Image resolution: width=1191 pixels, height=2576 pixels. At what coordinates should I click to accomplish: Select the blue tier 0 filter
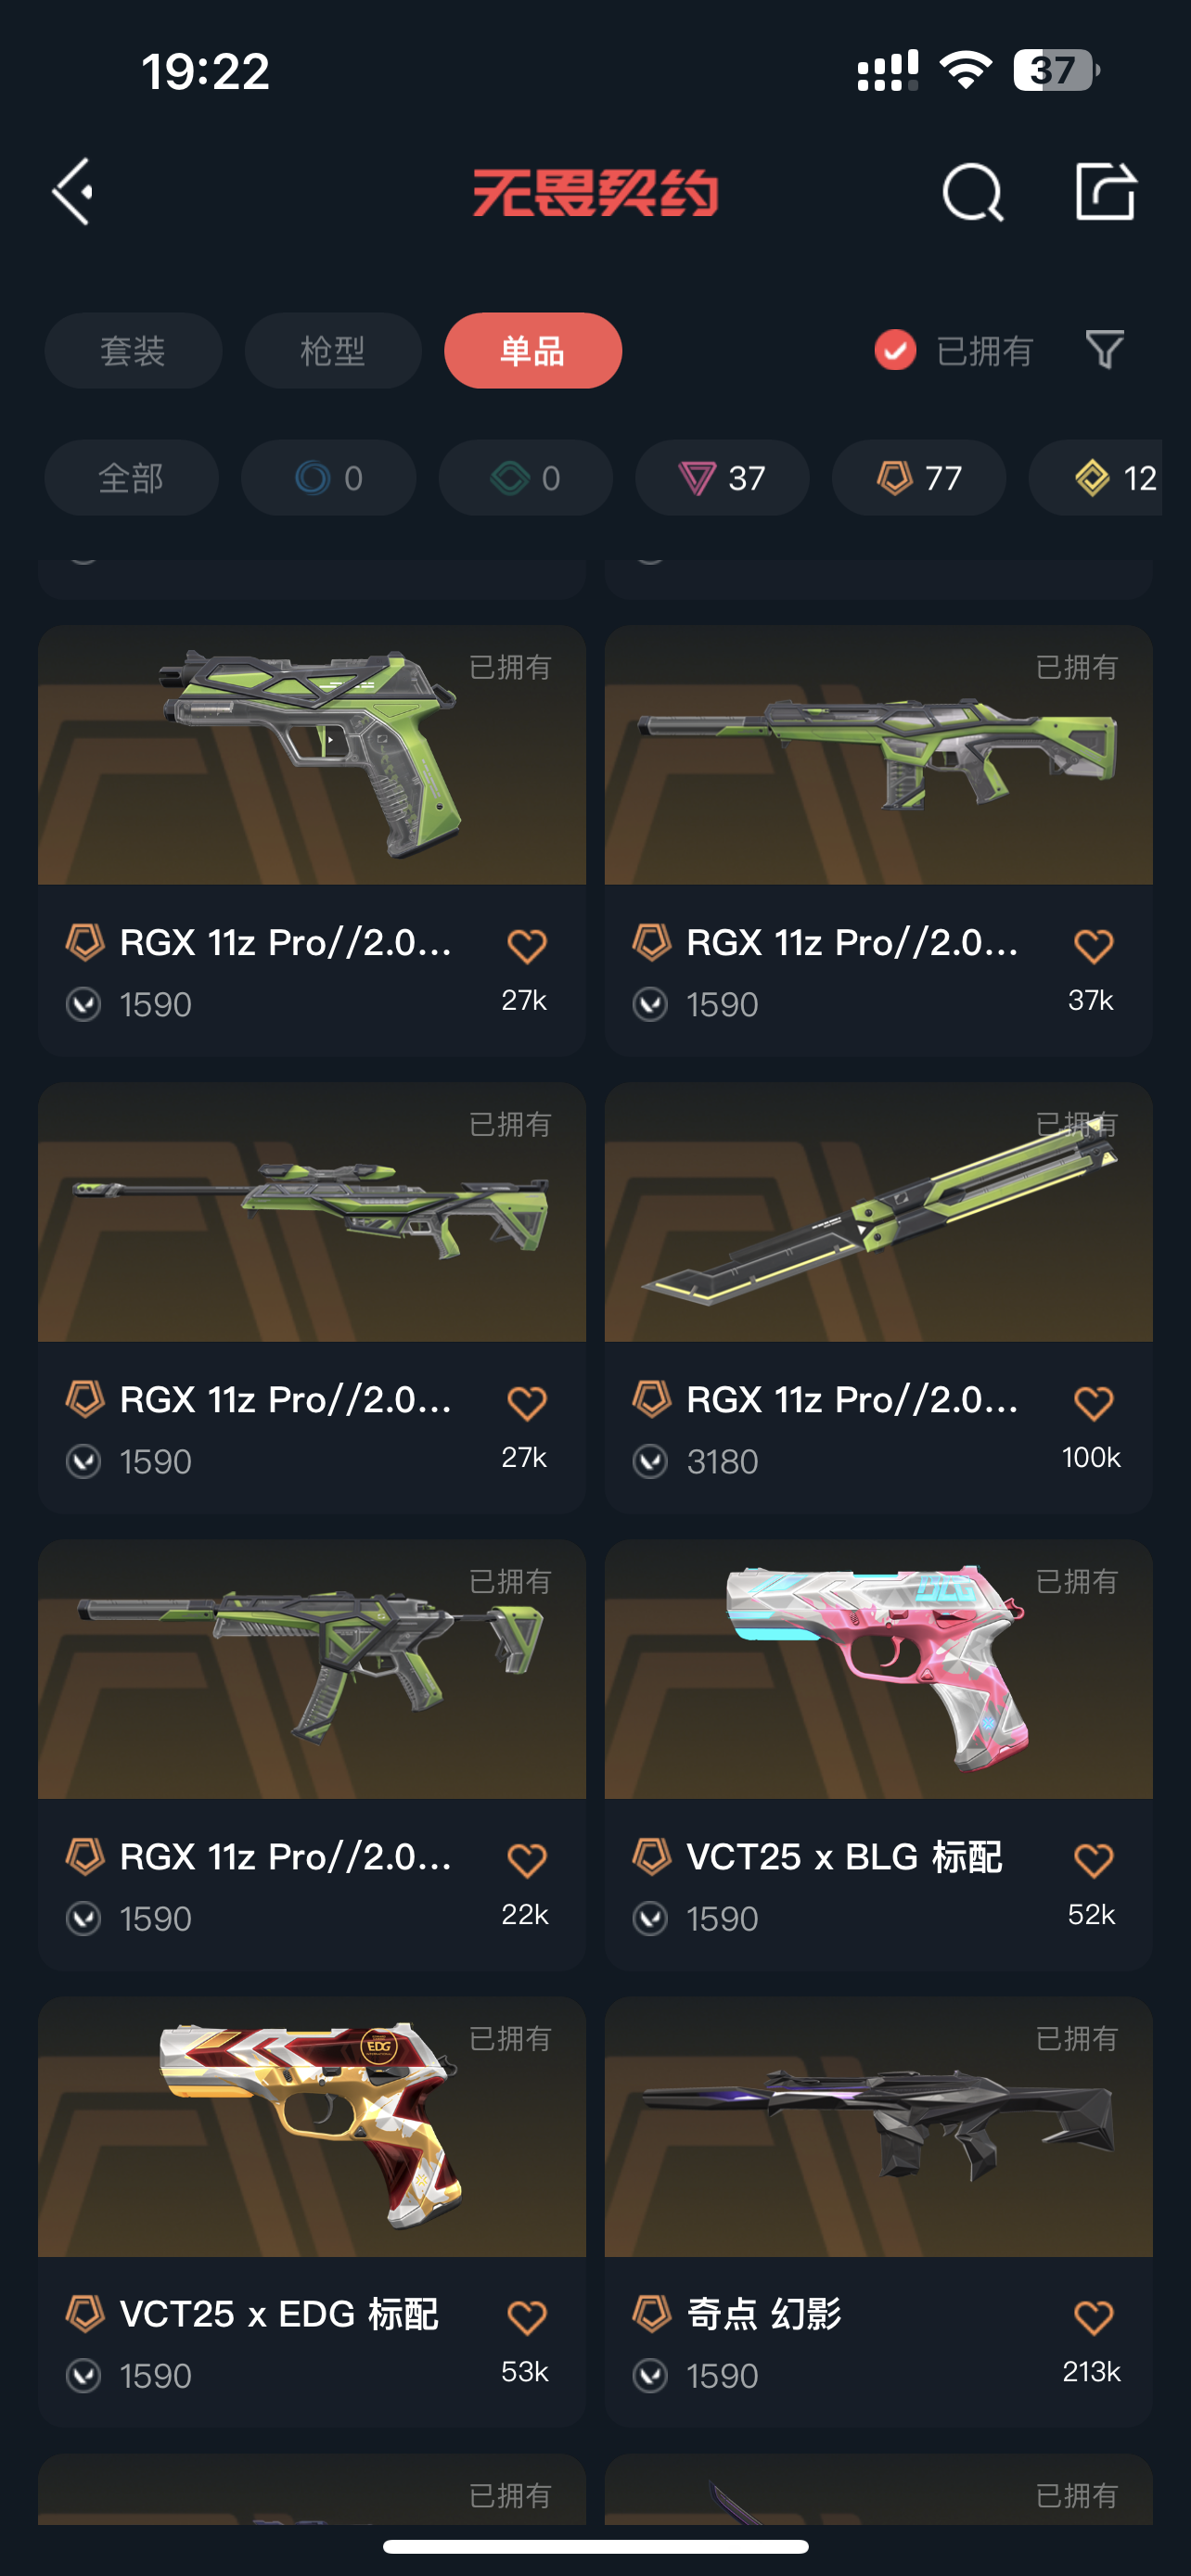click(x=329, y=478)
